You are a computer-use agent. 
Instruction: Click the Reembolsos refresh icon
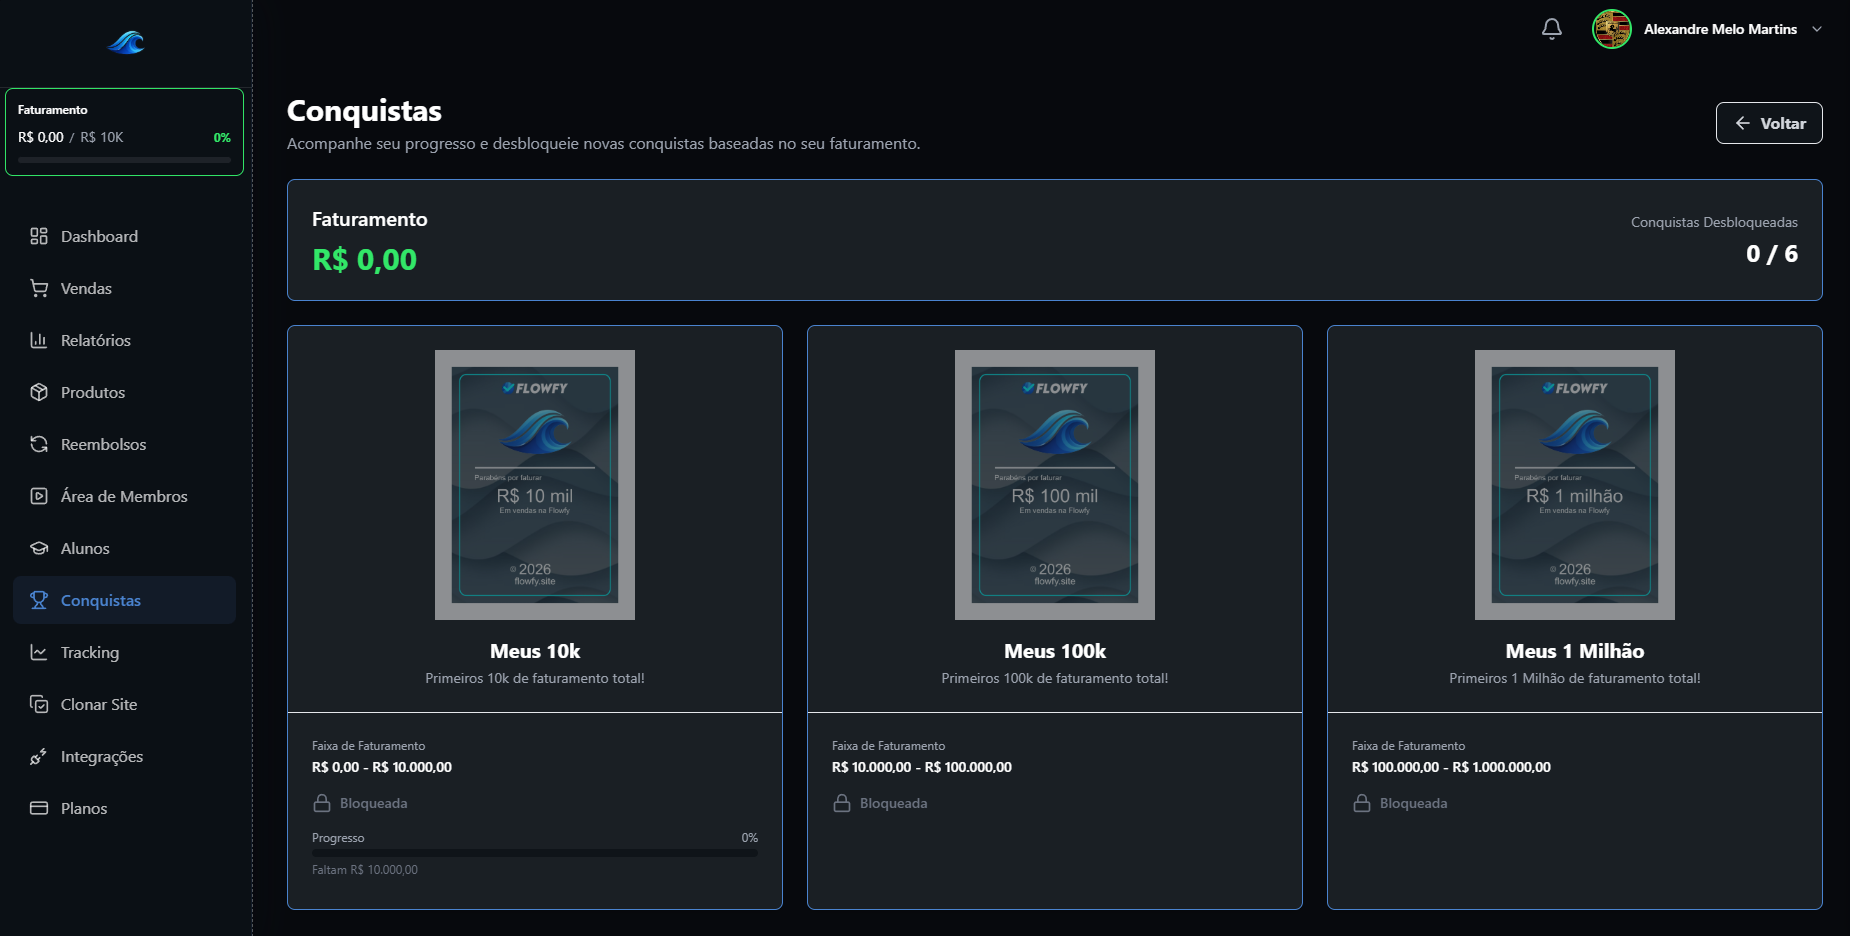pos(39,444)
